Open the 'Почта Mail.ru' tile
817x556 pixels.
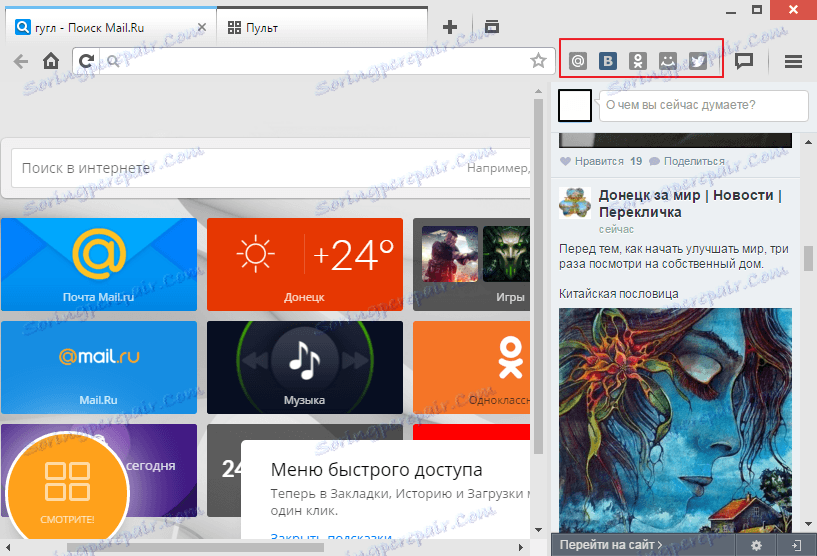(99, 264)
